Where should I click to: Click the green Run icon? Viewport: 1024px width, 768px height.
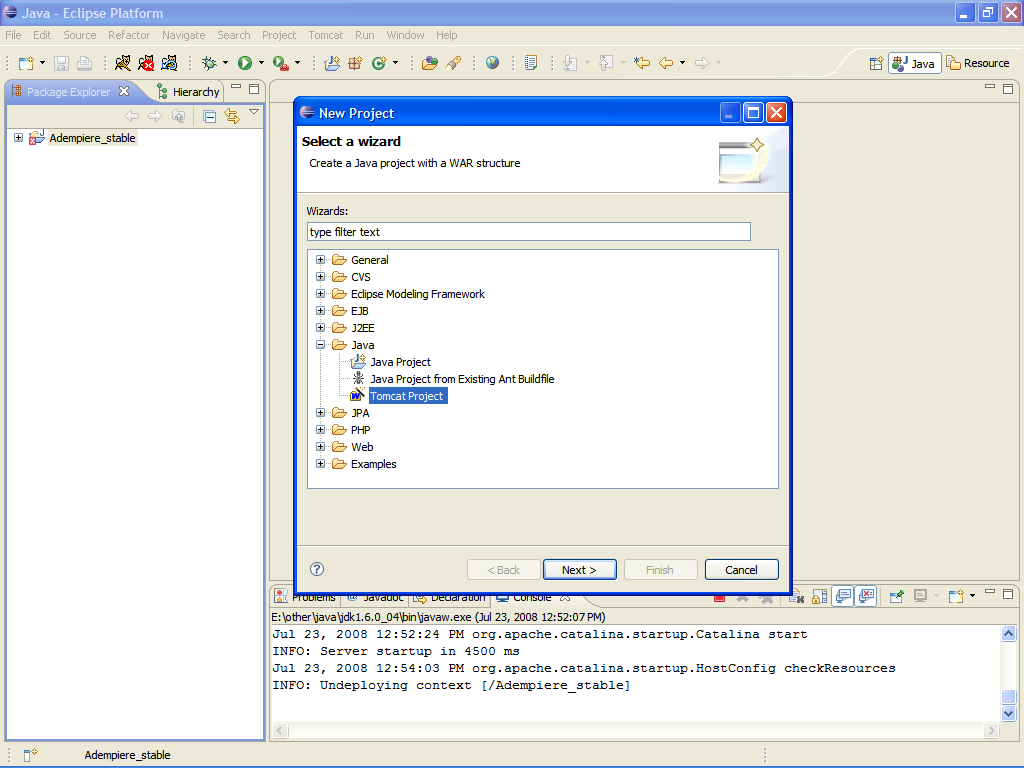tap(245, 63)
